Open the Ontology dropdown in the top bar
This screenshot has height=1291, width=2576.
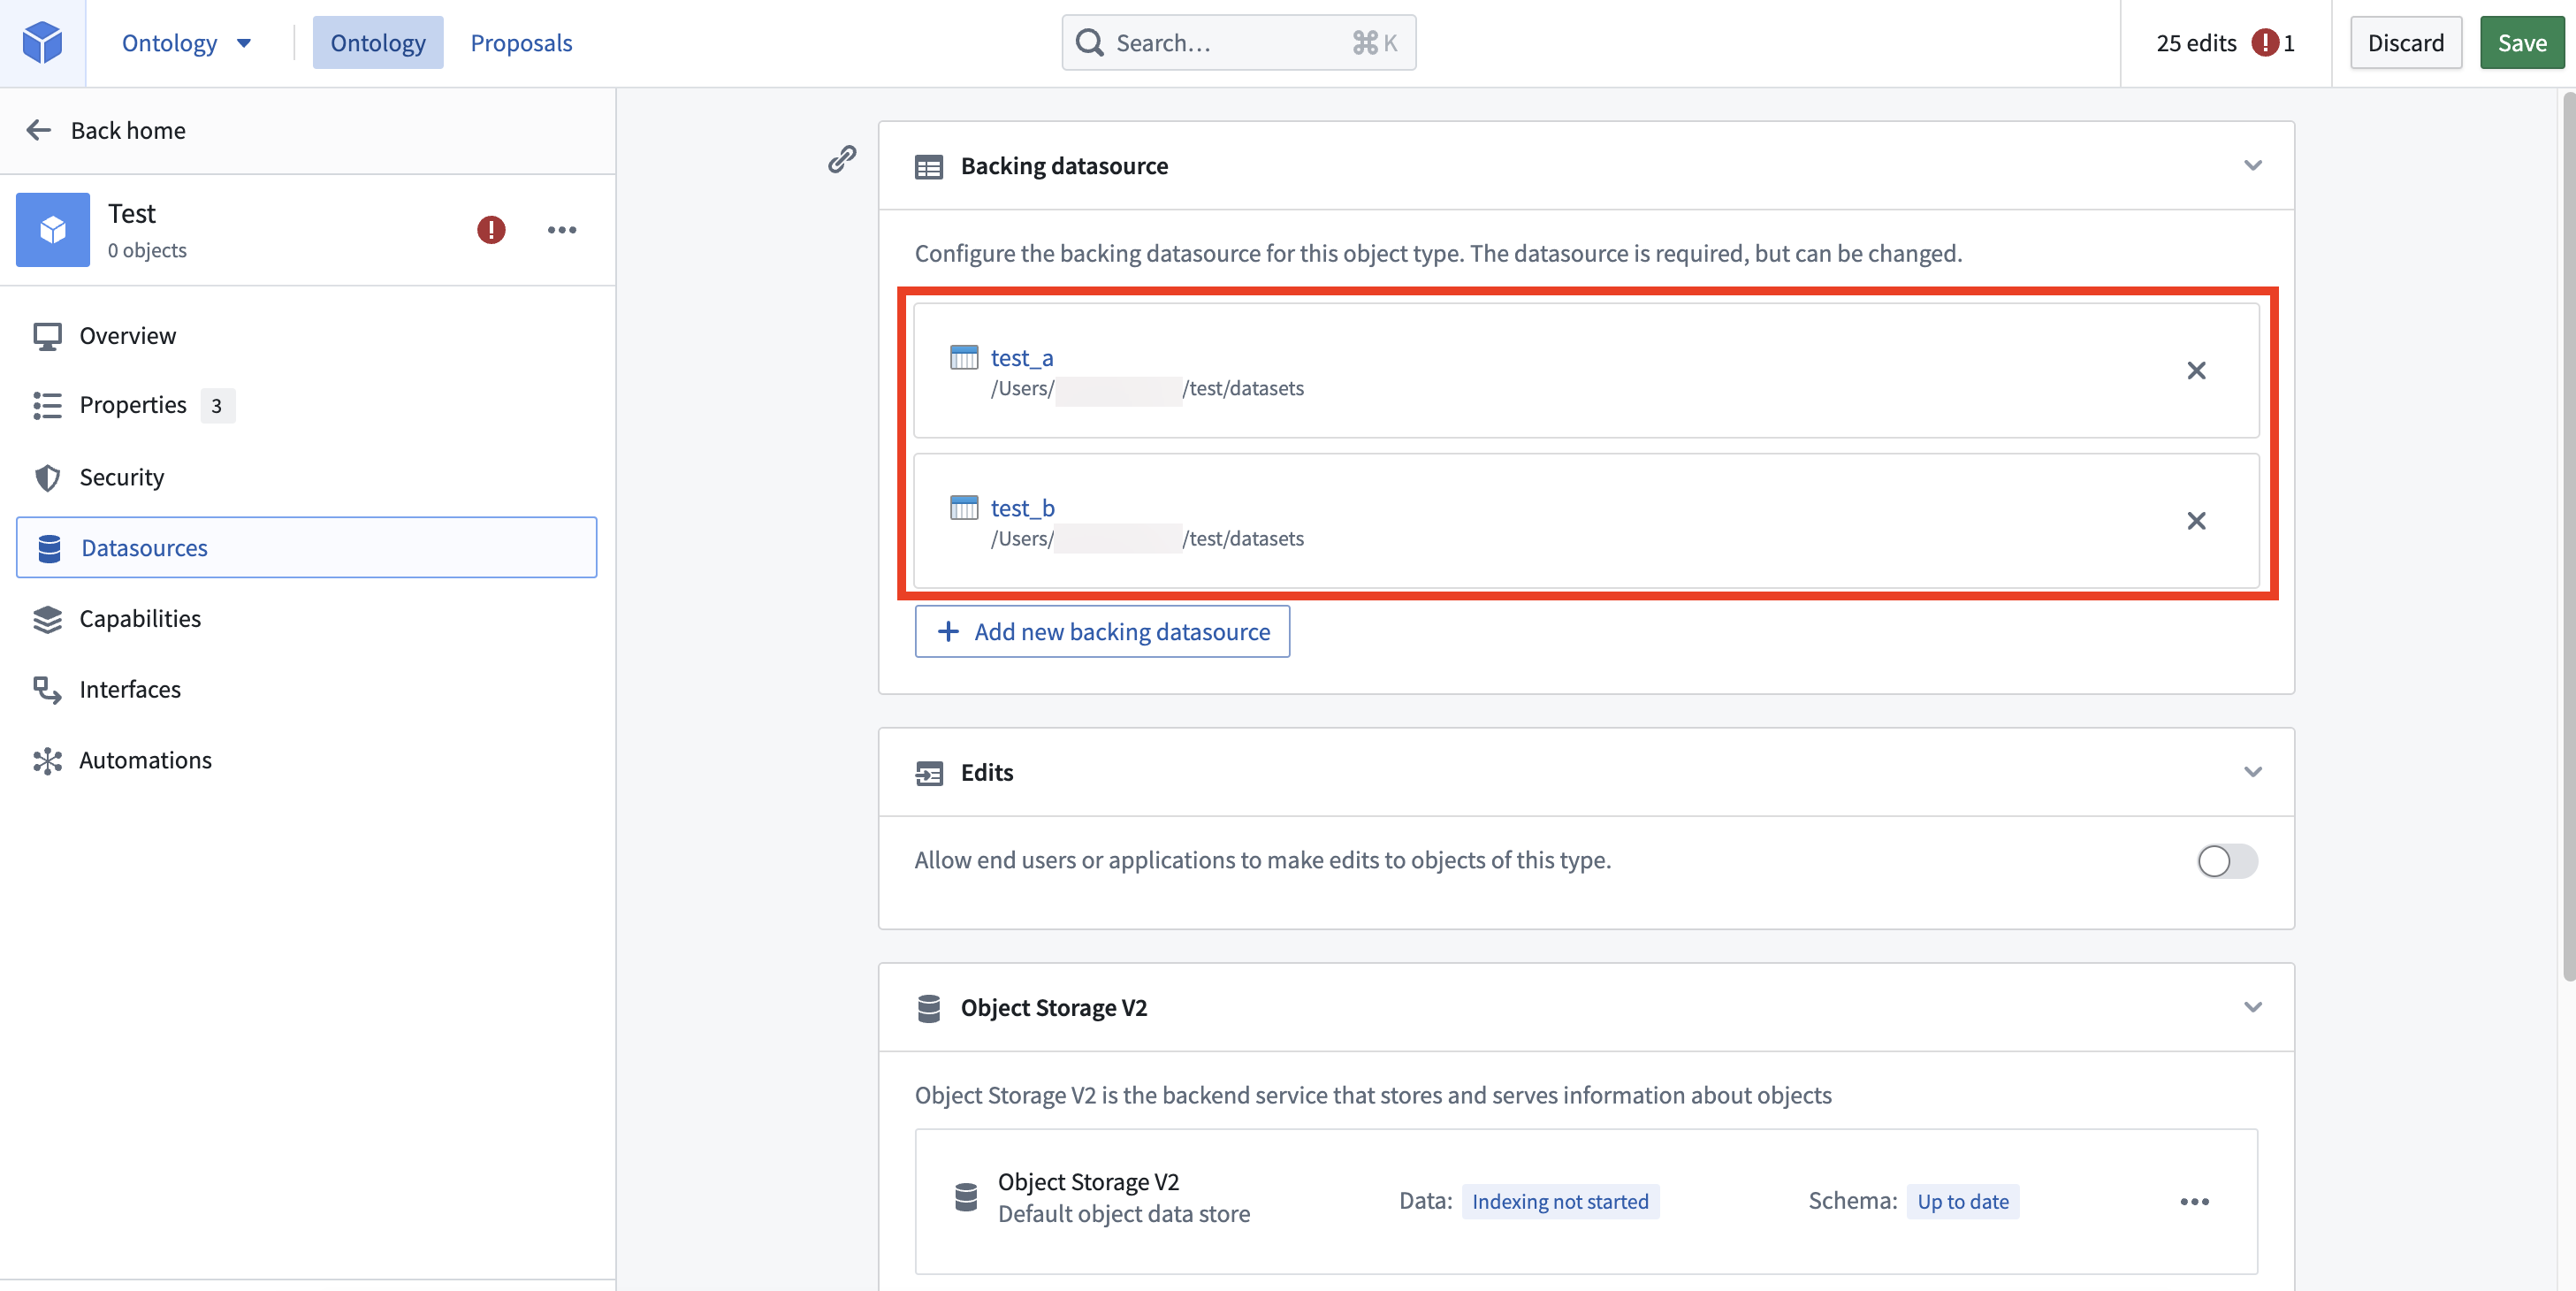[x=186, y=42]
